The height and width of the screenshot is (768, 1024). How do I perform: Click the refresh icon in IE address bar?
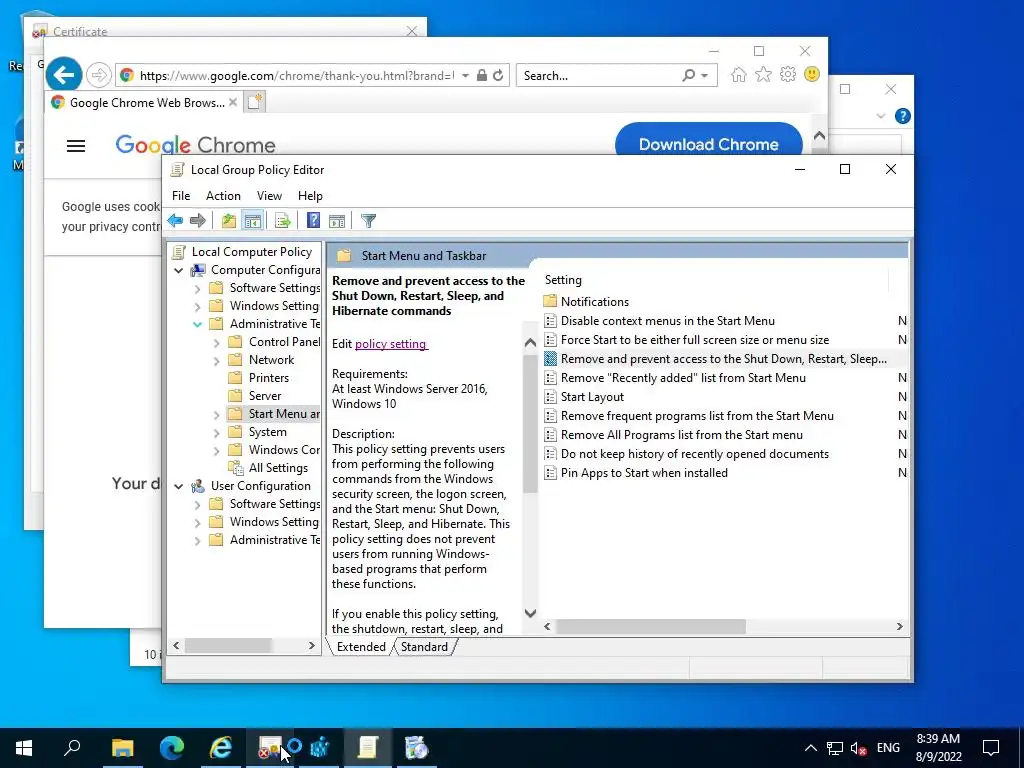498,75
